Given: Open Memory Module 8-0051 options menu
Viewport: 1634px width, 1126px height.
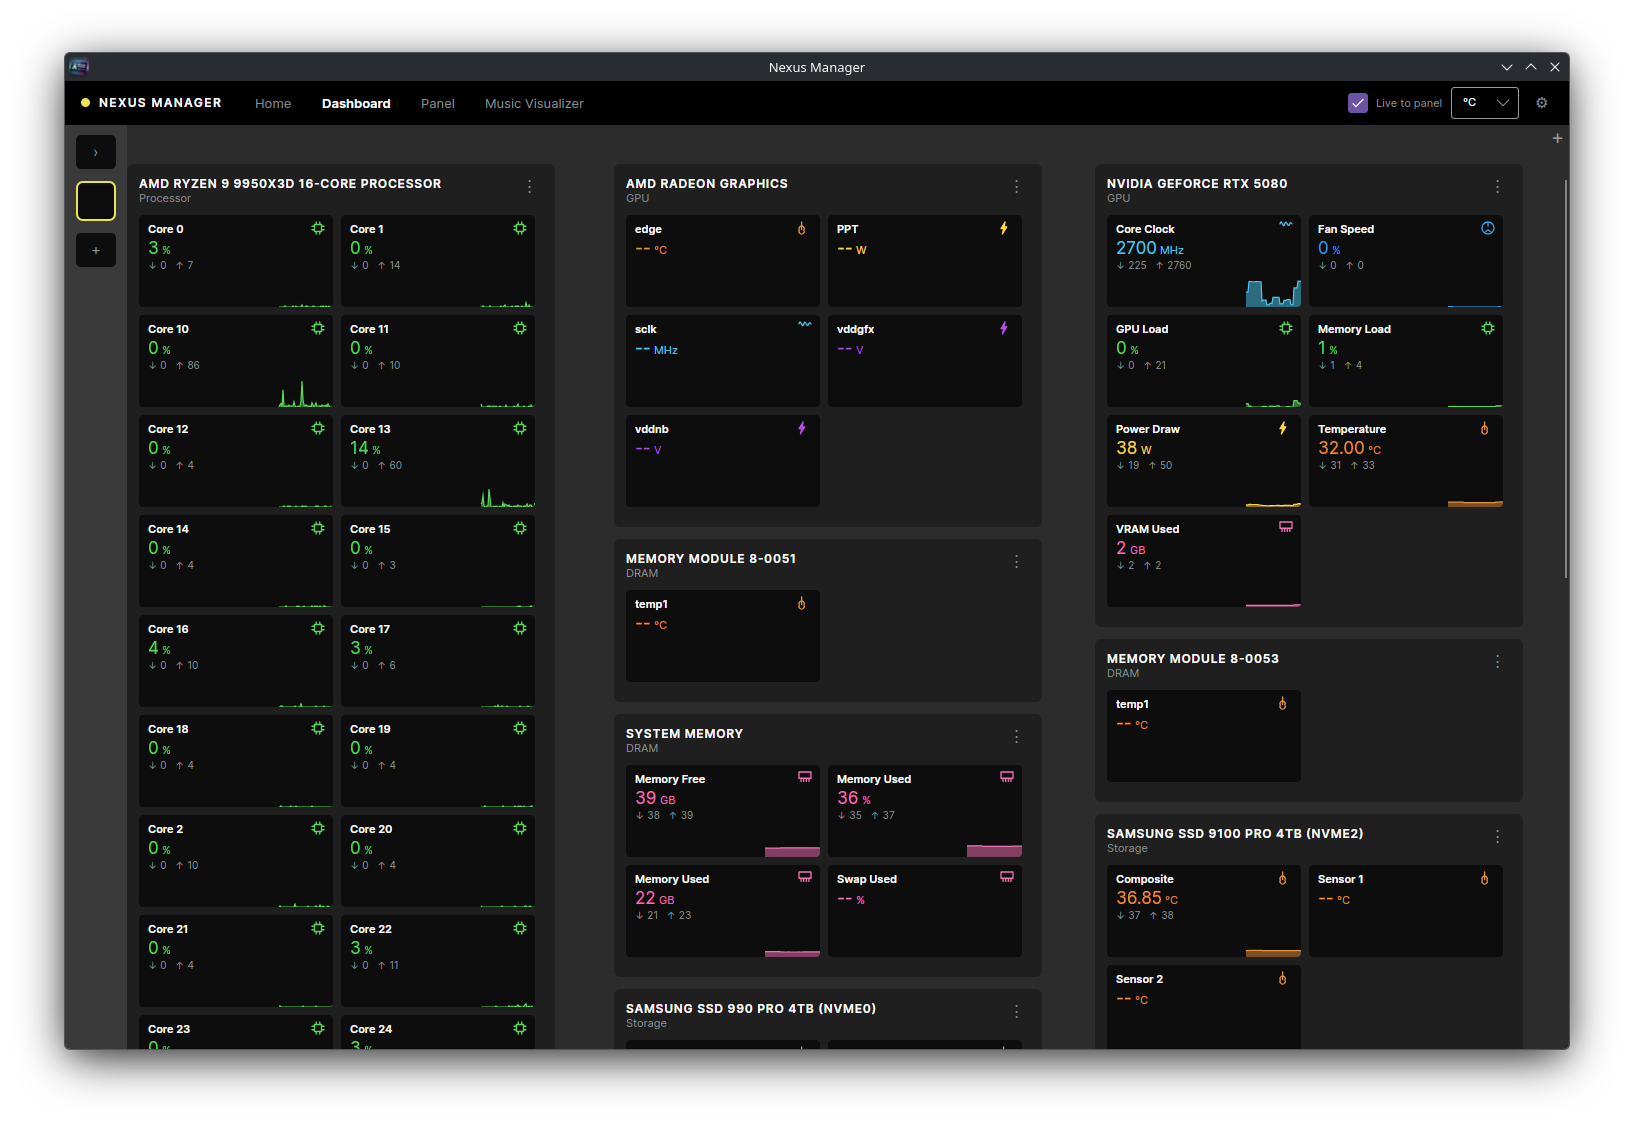Looking at the screenshot, I should (1016, 562).
